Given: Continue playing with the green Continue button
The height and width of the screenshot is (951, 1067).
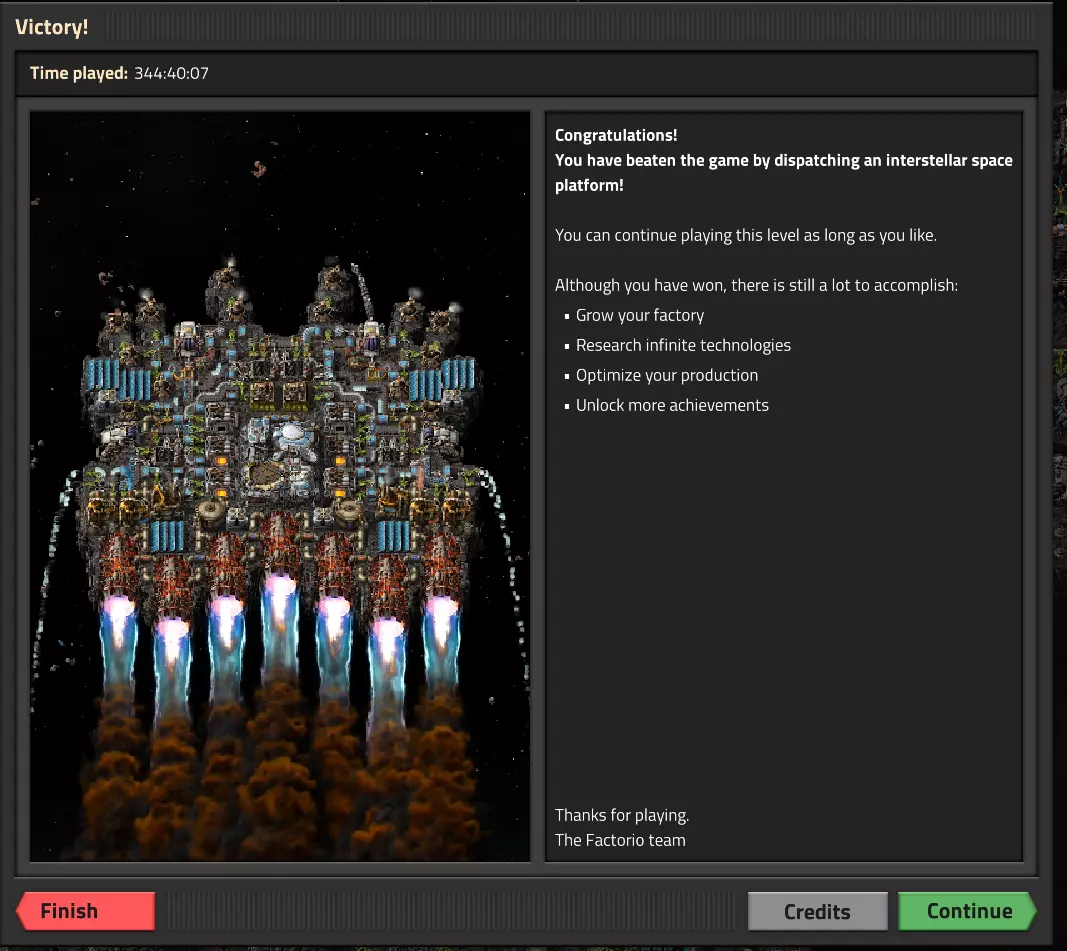Looking at the screenshot, I should tap(968, 911).
